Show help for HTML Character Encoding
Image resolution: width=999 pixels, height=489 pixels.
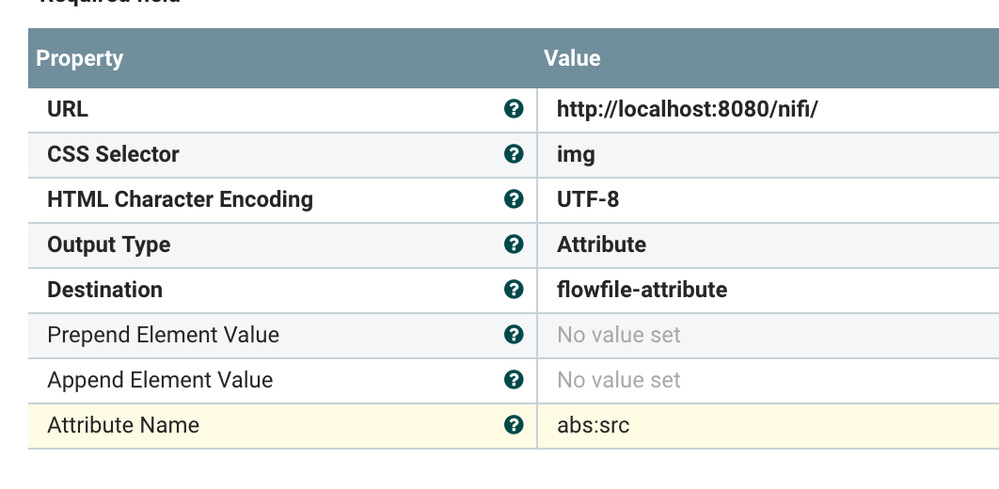[514, 199]
